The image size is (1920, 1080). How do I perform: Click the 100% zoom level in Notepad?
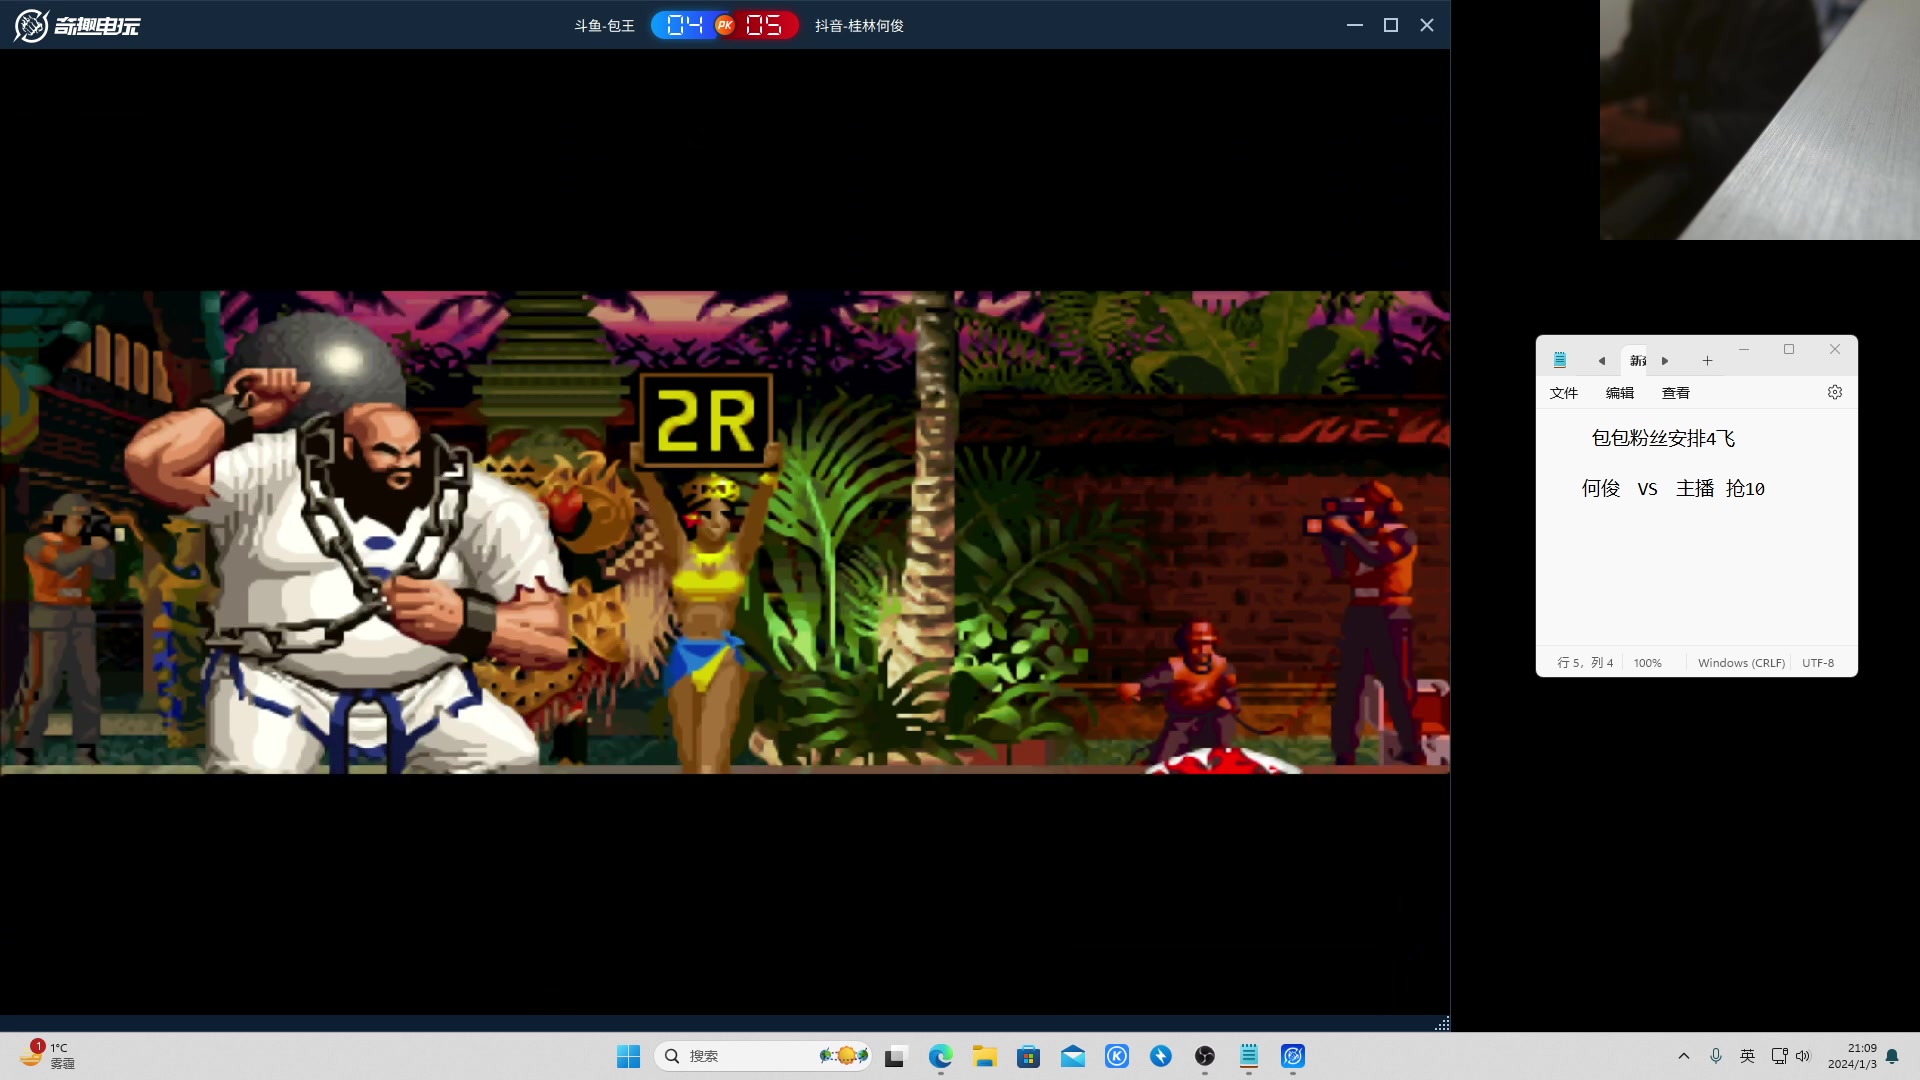coord(1647,663)
